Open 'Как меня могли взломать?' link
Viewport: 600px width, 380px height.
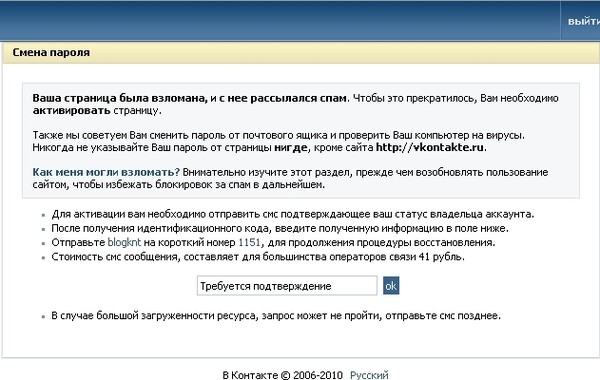pos(106,172)
